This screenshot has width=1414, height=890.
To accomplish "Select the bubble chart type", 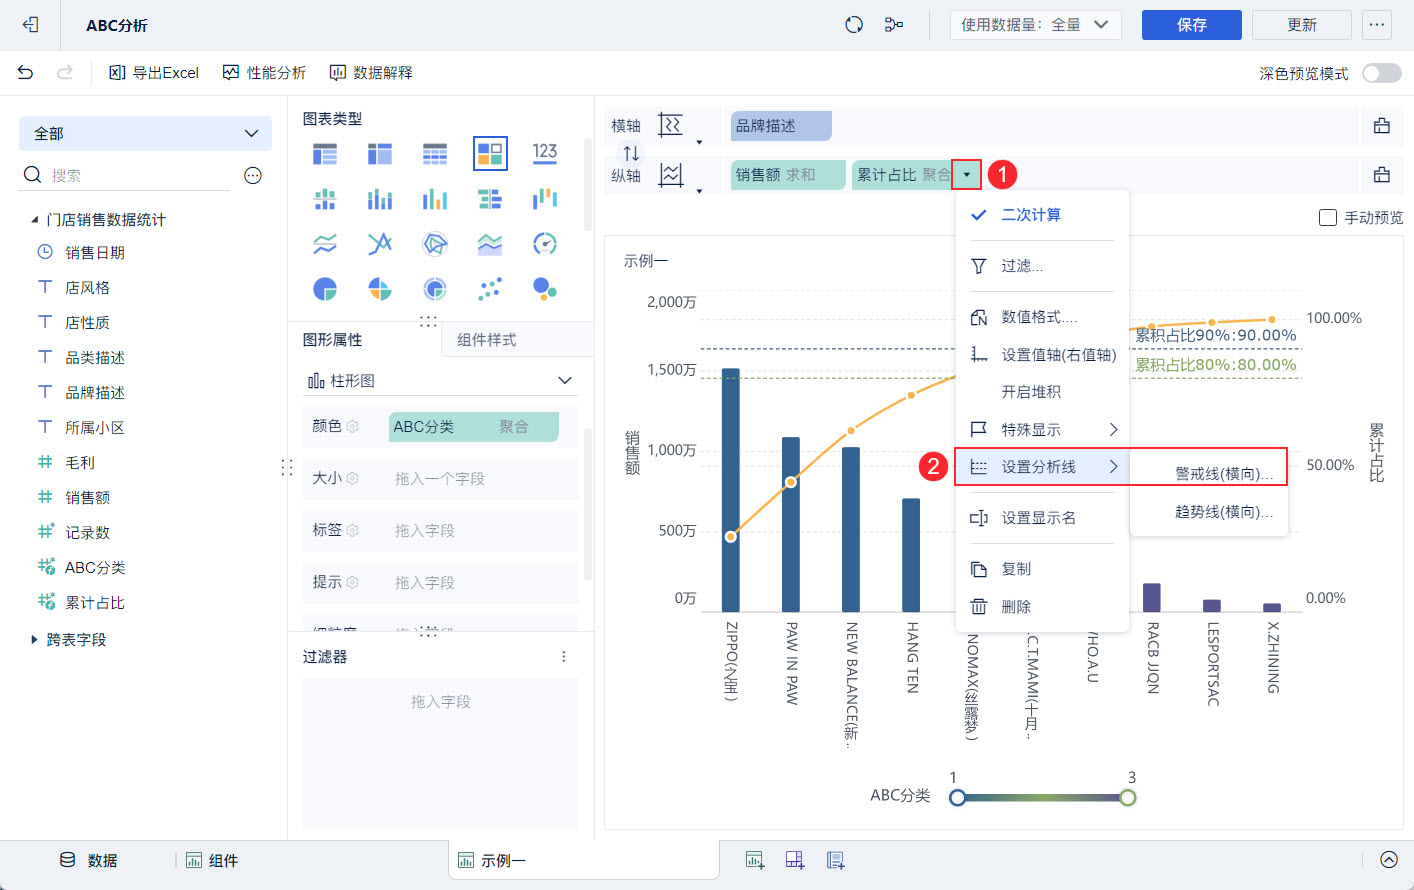I will tap(545, 289).
